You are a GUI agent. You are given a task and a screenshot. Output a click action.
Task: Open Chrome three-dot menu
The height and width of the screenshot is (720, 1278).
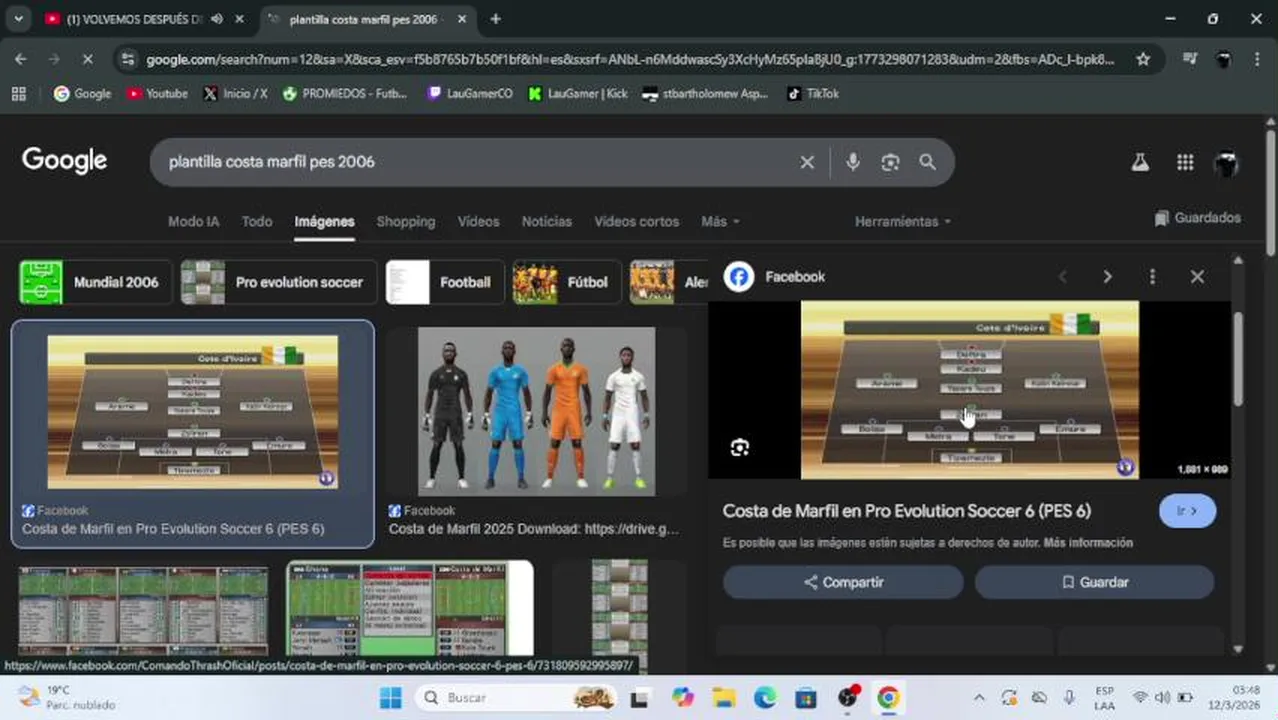coord(1257,60)
